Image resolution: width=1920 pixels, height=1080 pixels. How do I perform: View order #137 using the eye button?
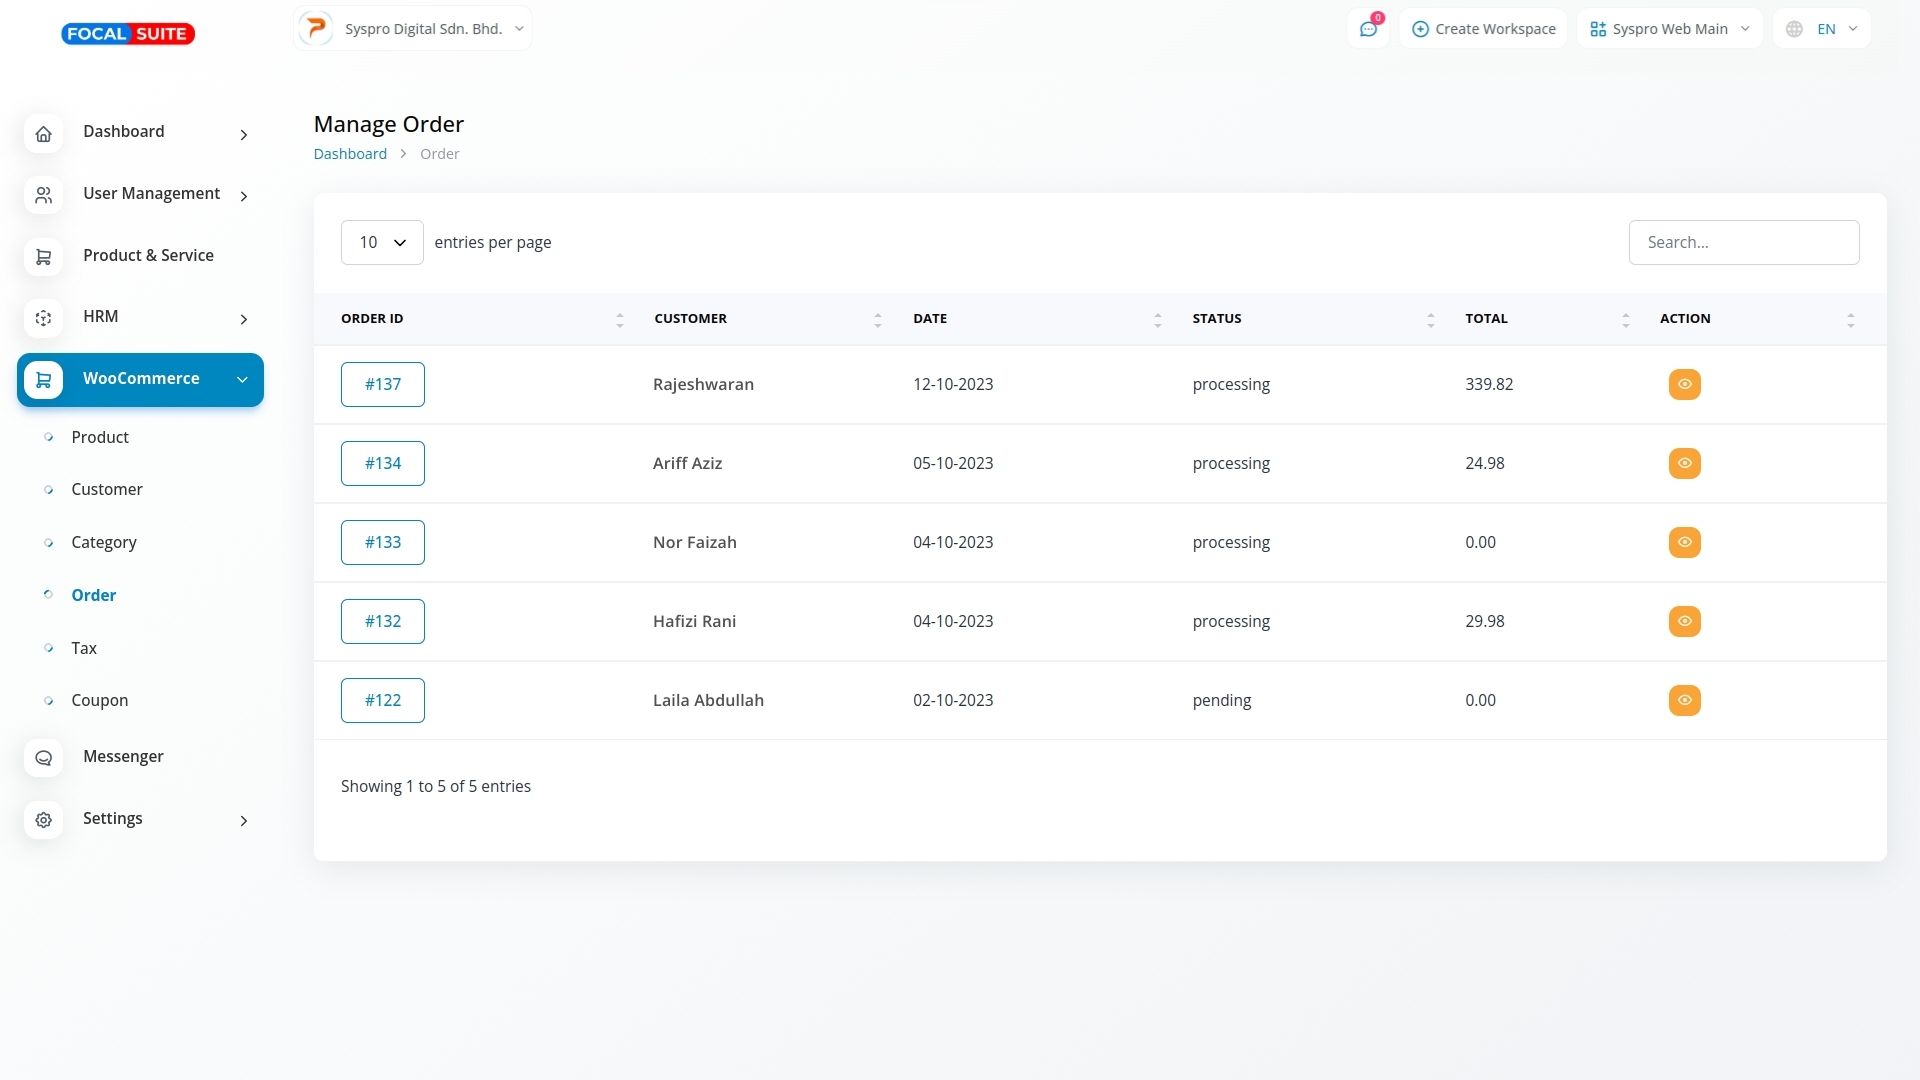(x=1684, y=384)
